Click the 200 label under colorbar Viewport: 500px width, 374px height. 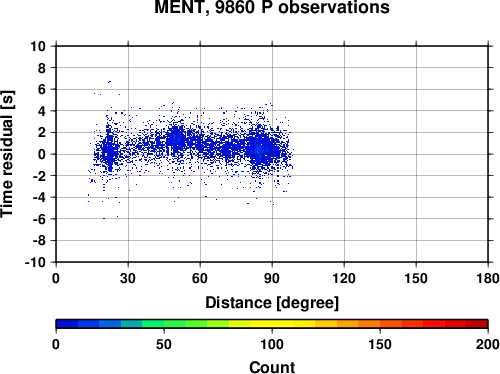[x=488, y=344]
